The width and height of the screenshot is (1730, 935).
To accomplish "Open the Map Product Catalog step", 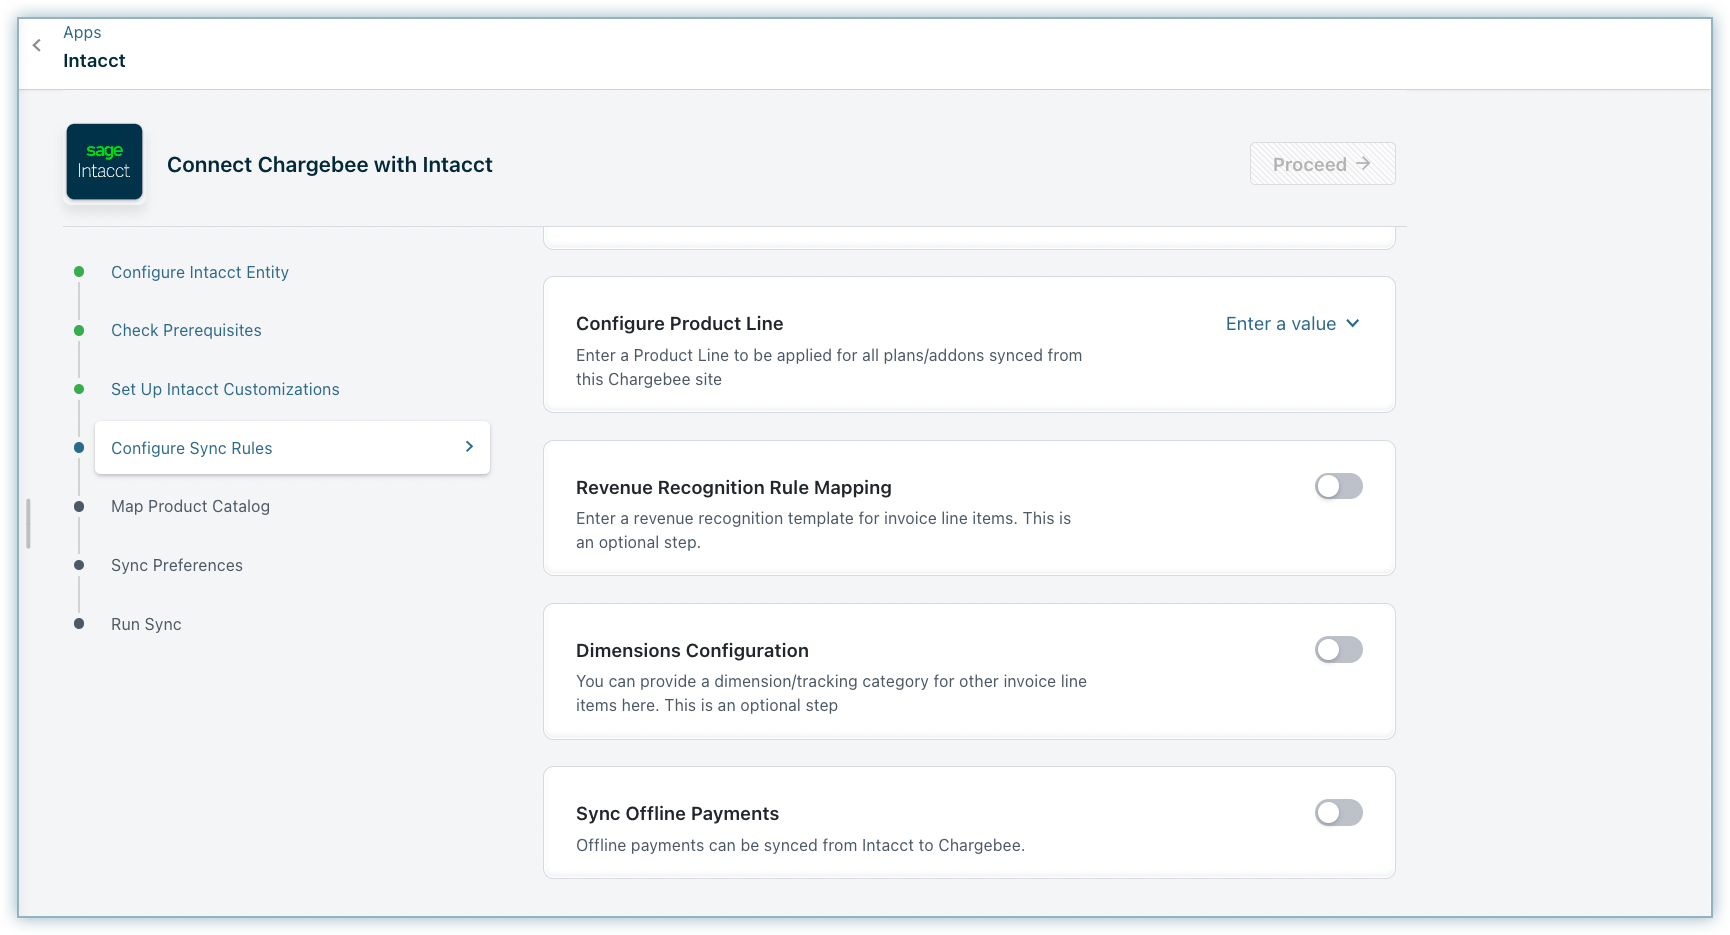I will [x=190, y=506].
